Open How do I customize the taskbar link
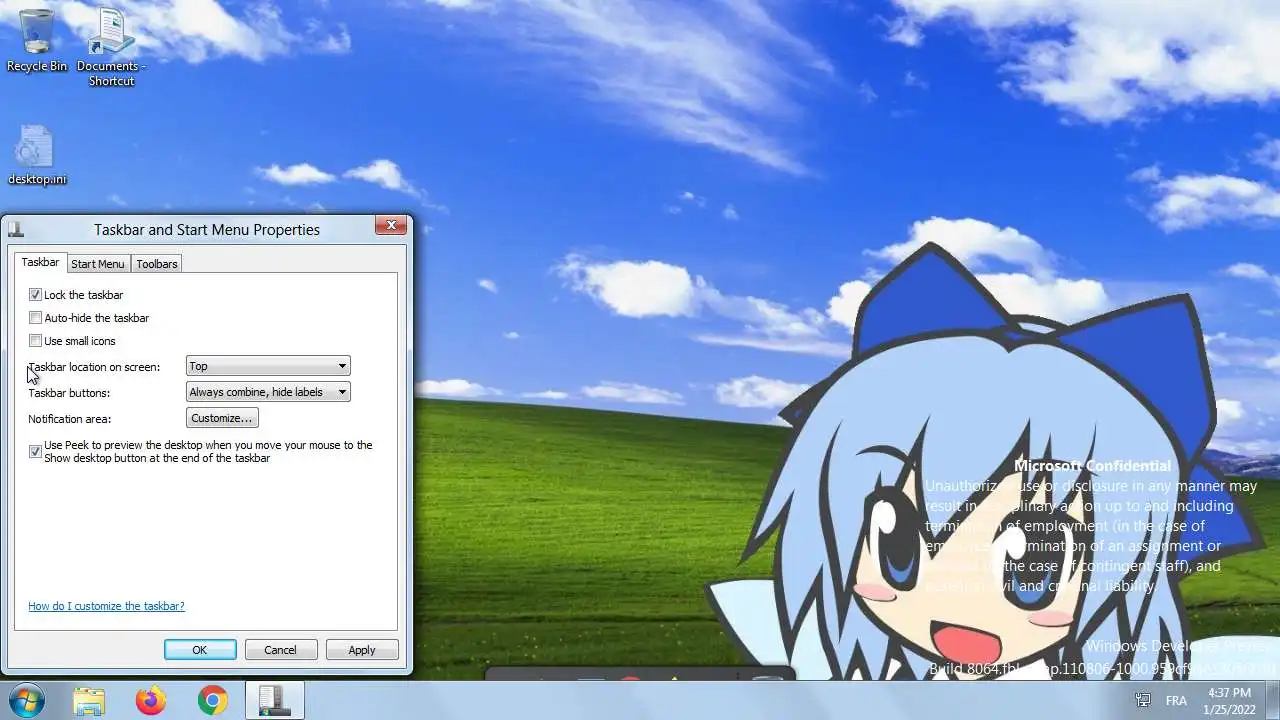The image size is (1280, 720). pos(106,606)
